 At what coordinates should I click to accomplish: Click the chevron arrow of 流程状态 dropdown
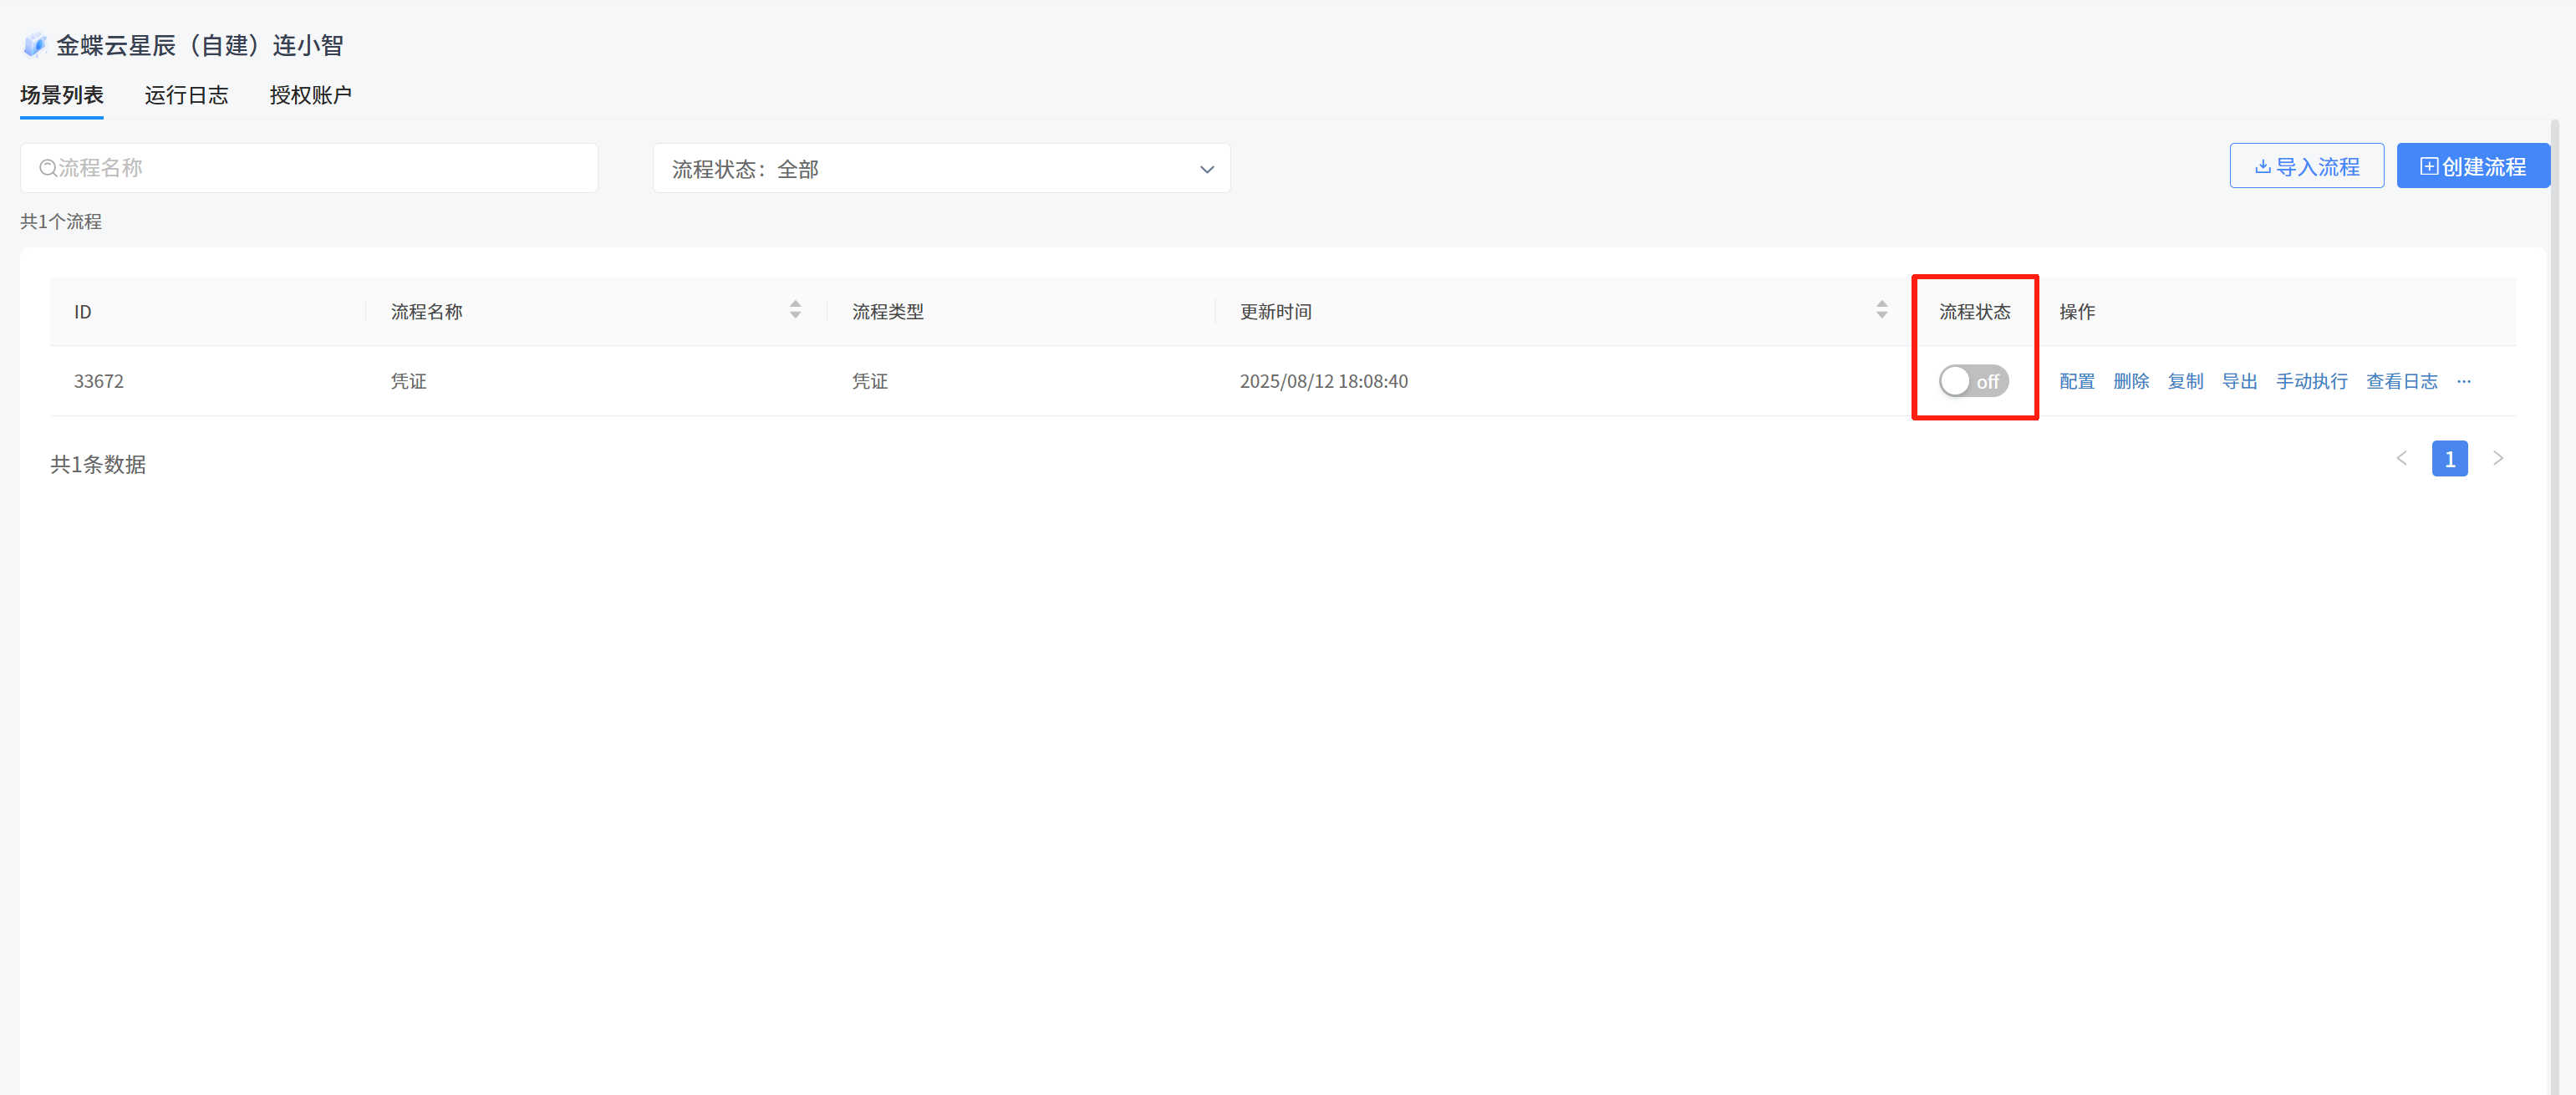(1206, 169)
